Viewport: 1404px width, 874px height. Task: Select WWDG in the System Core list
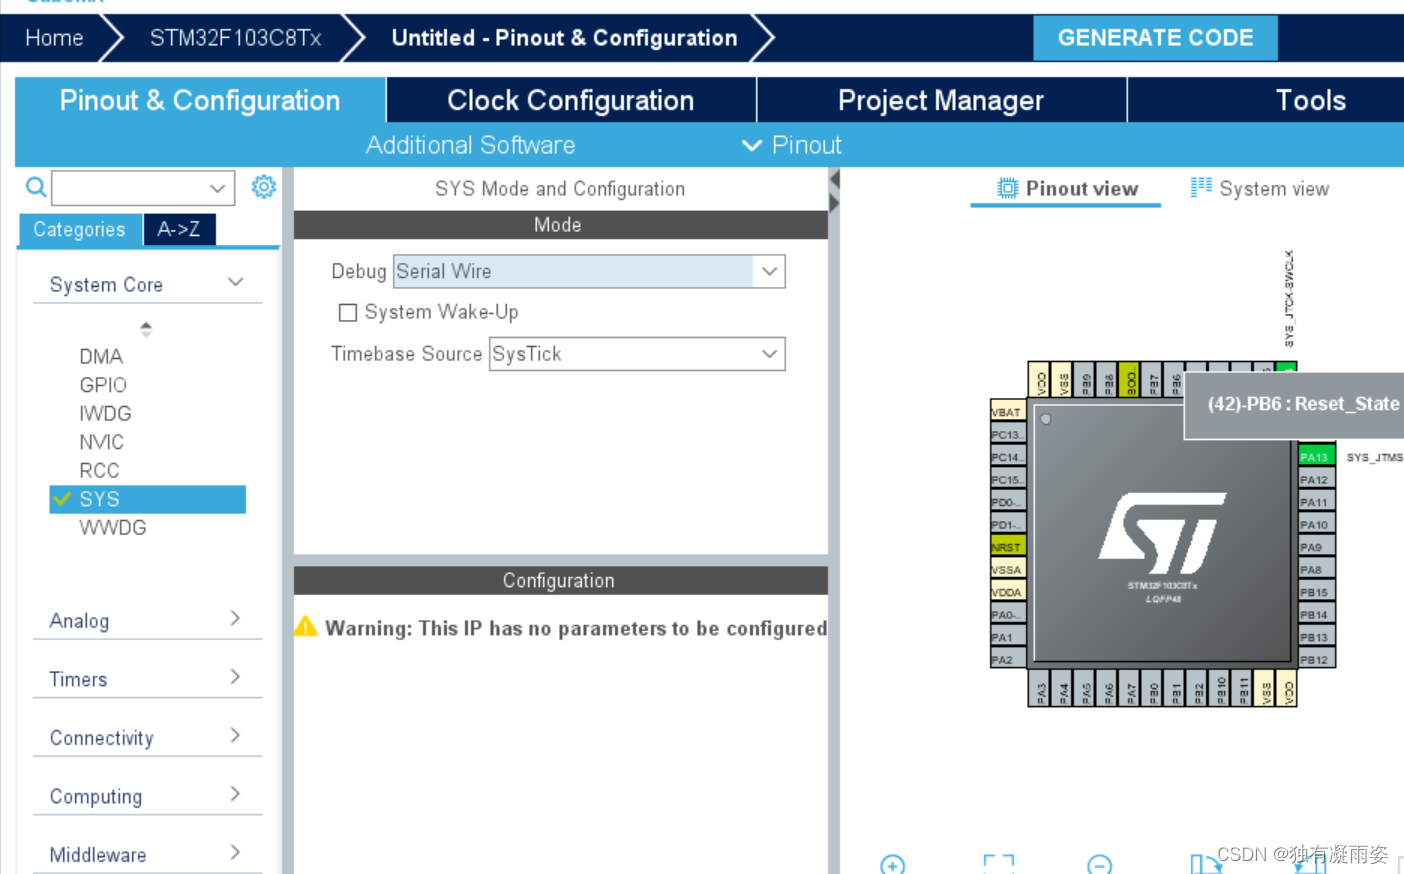pos(113,527)
